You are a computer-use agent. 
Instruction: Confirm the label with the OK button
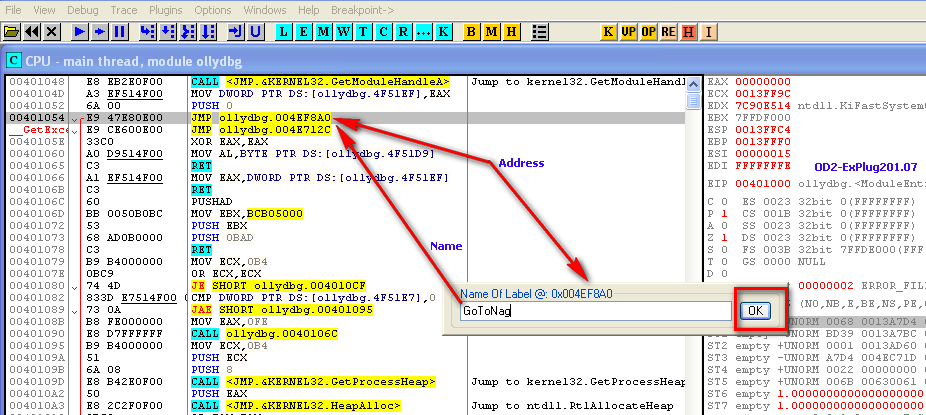755,311
